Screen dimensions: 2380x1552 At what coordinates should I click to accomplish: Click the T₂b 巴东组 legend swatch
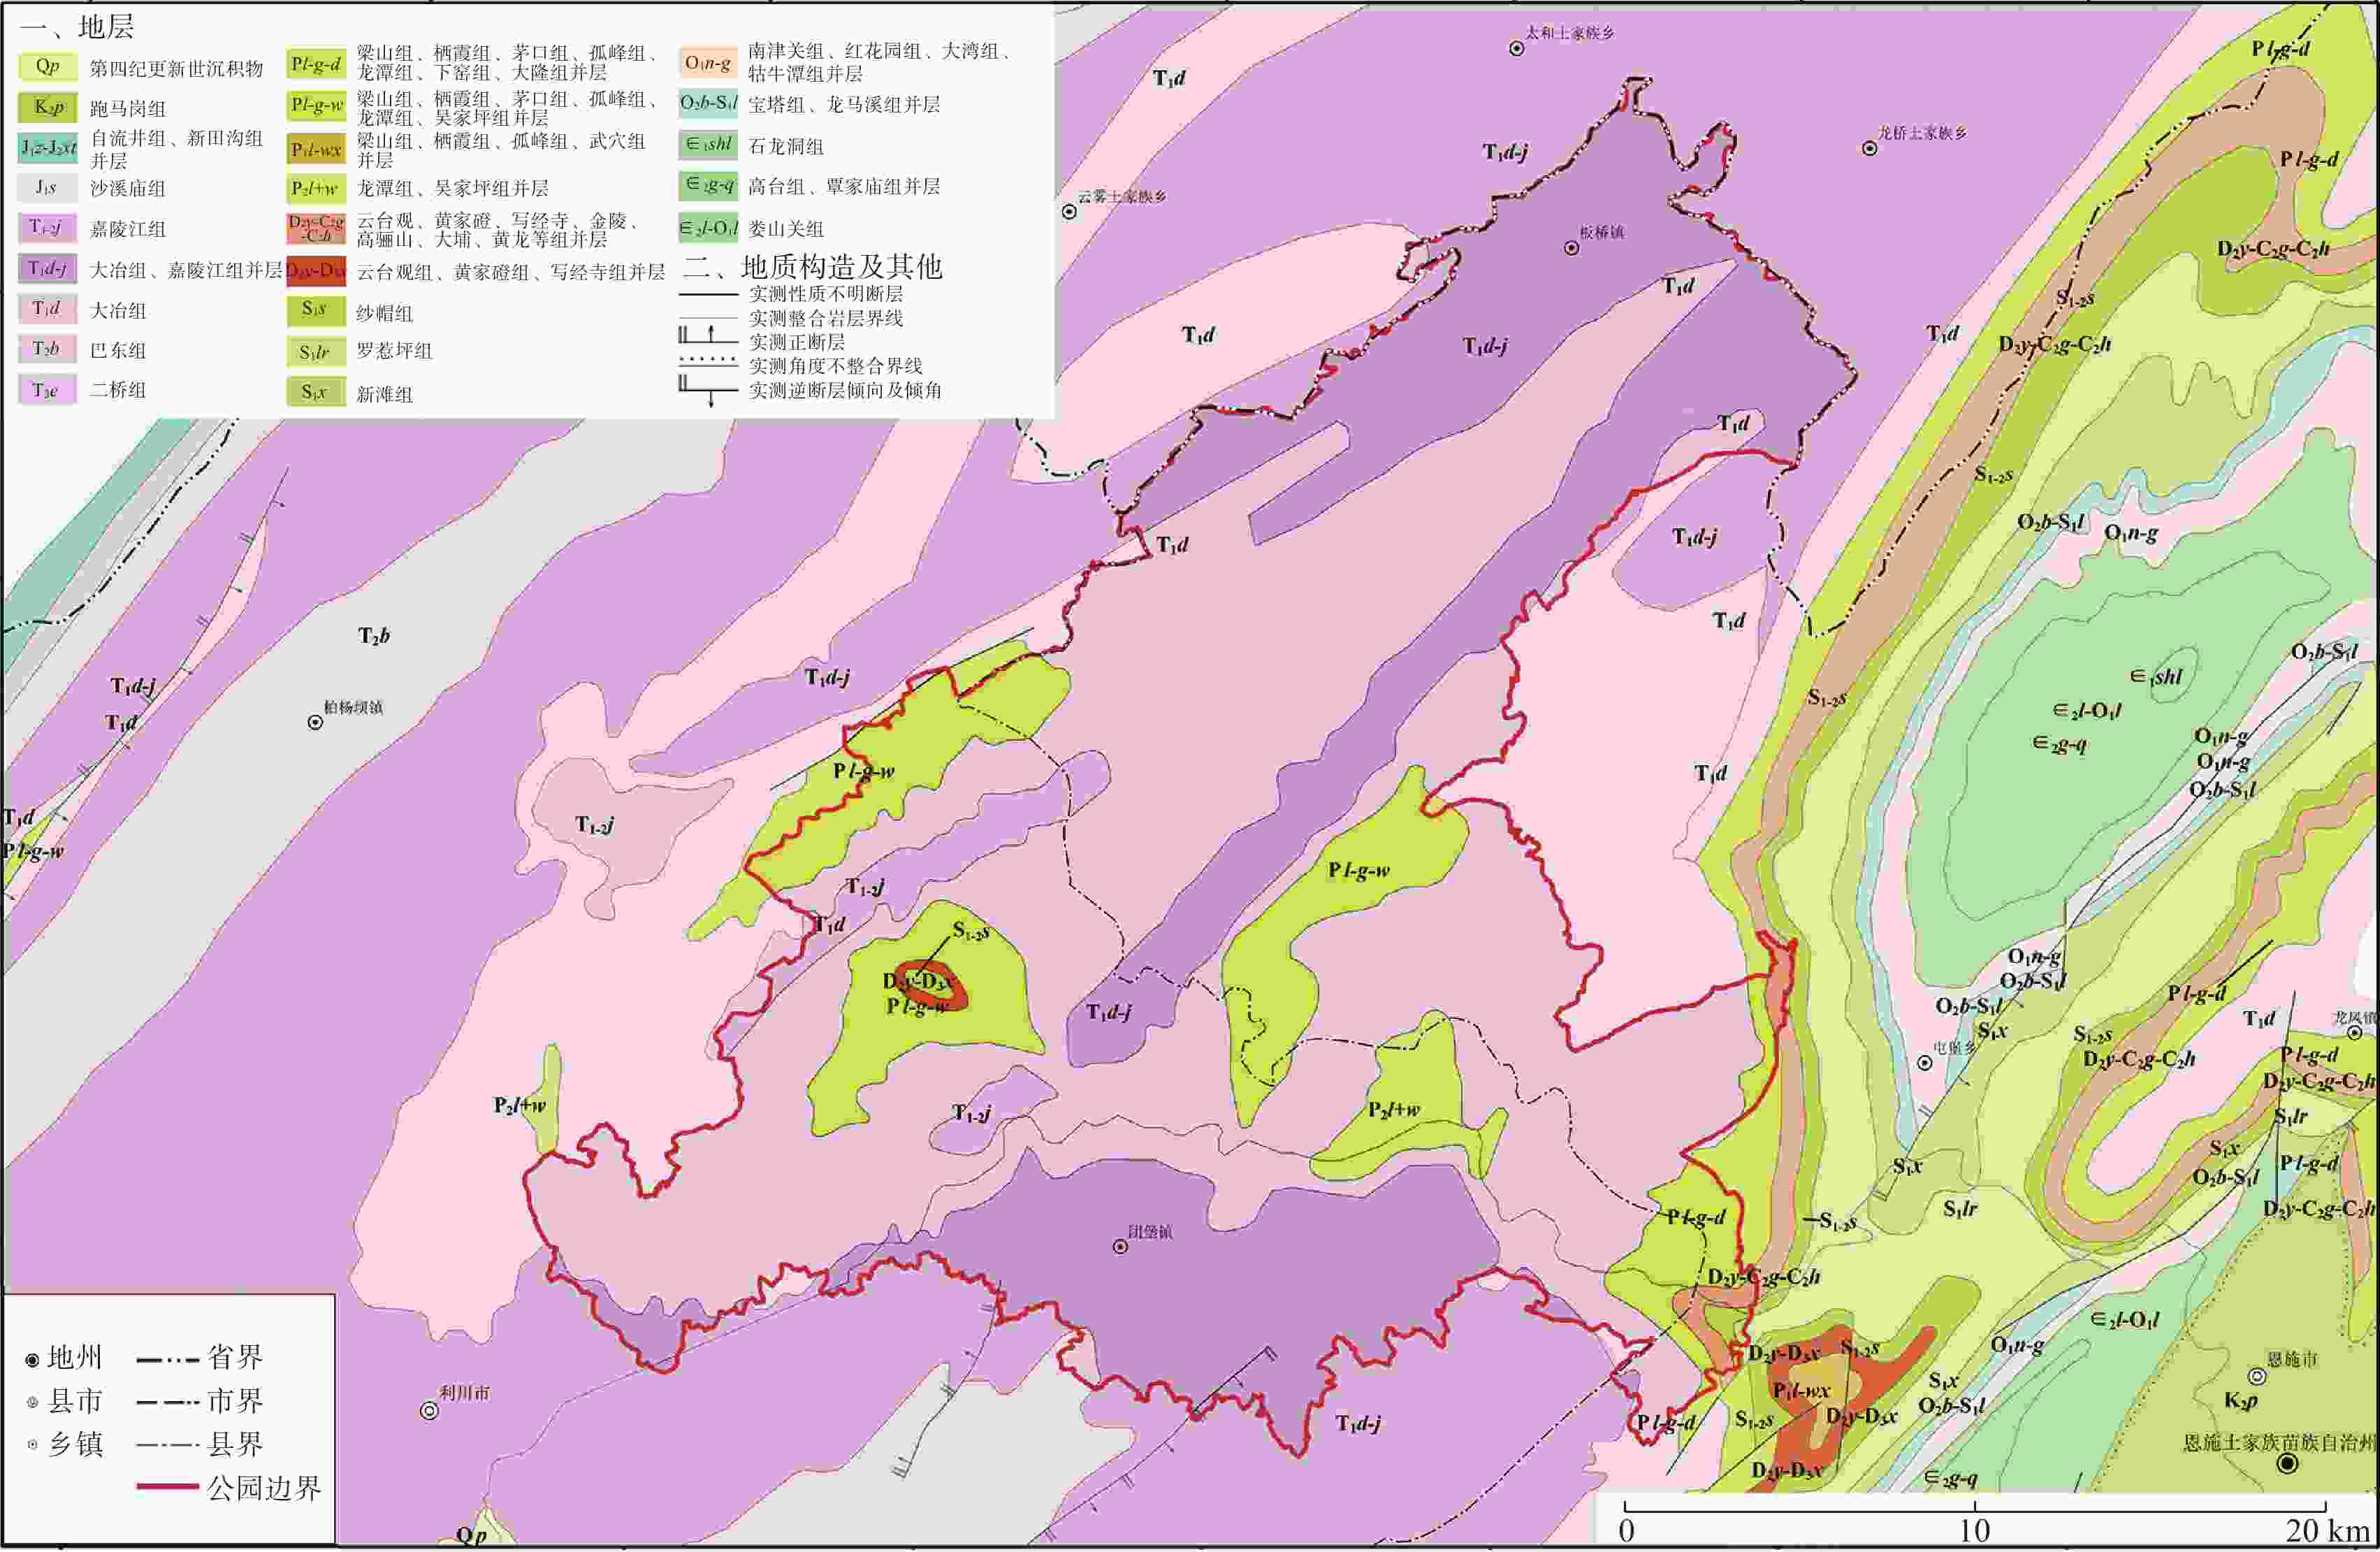click(47, 349)
